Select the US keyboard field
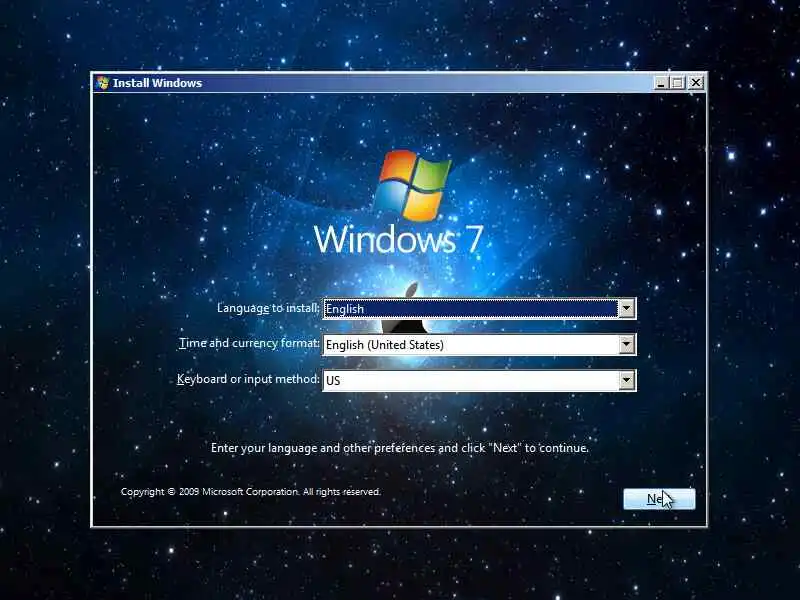 pyautogui.click(x=479, y=381)
